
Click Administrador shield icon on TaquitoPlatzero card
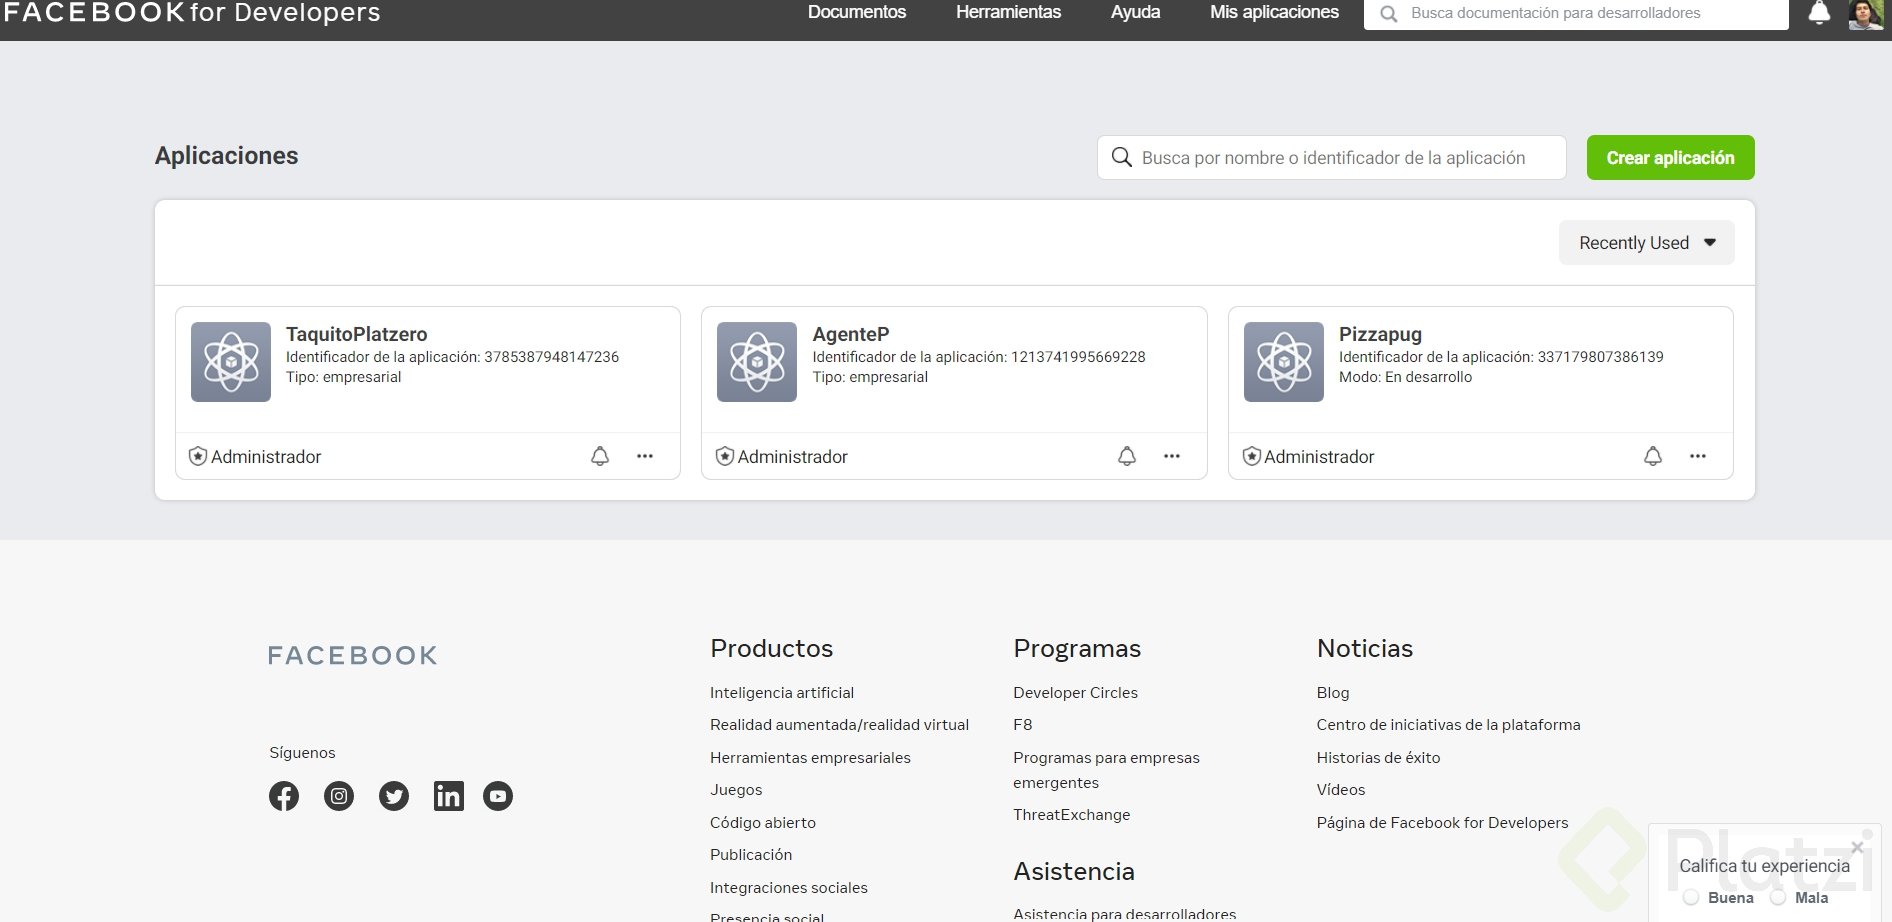198,457
